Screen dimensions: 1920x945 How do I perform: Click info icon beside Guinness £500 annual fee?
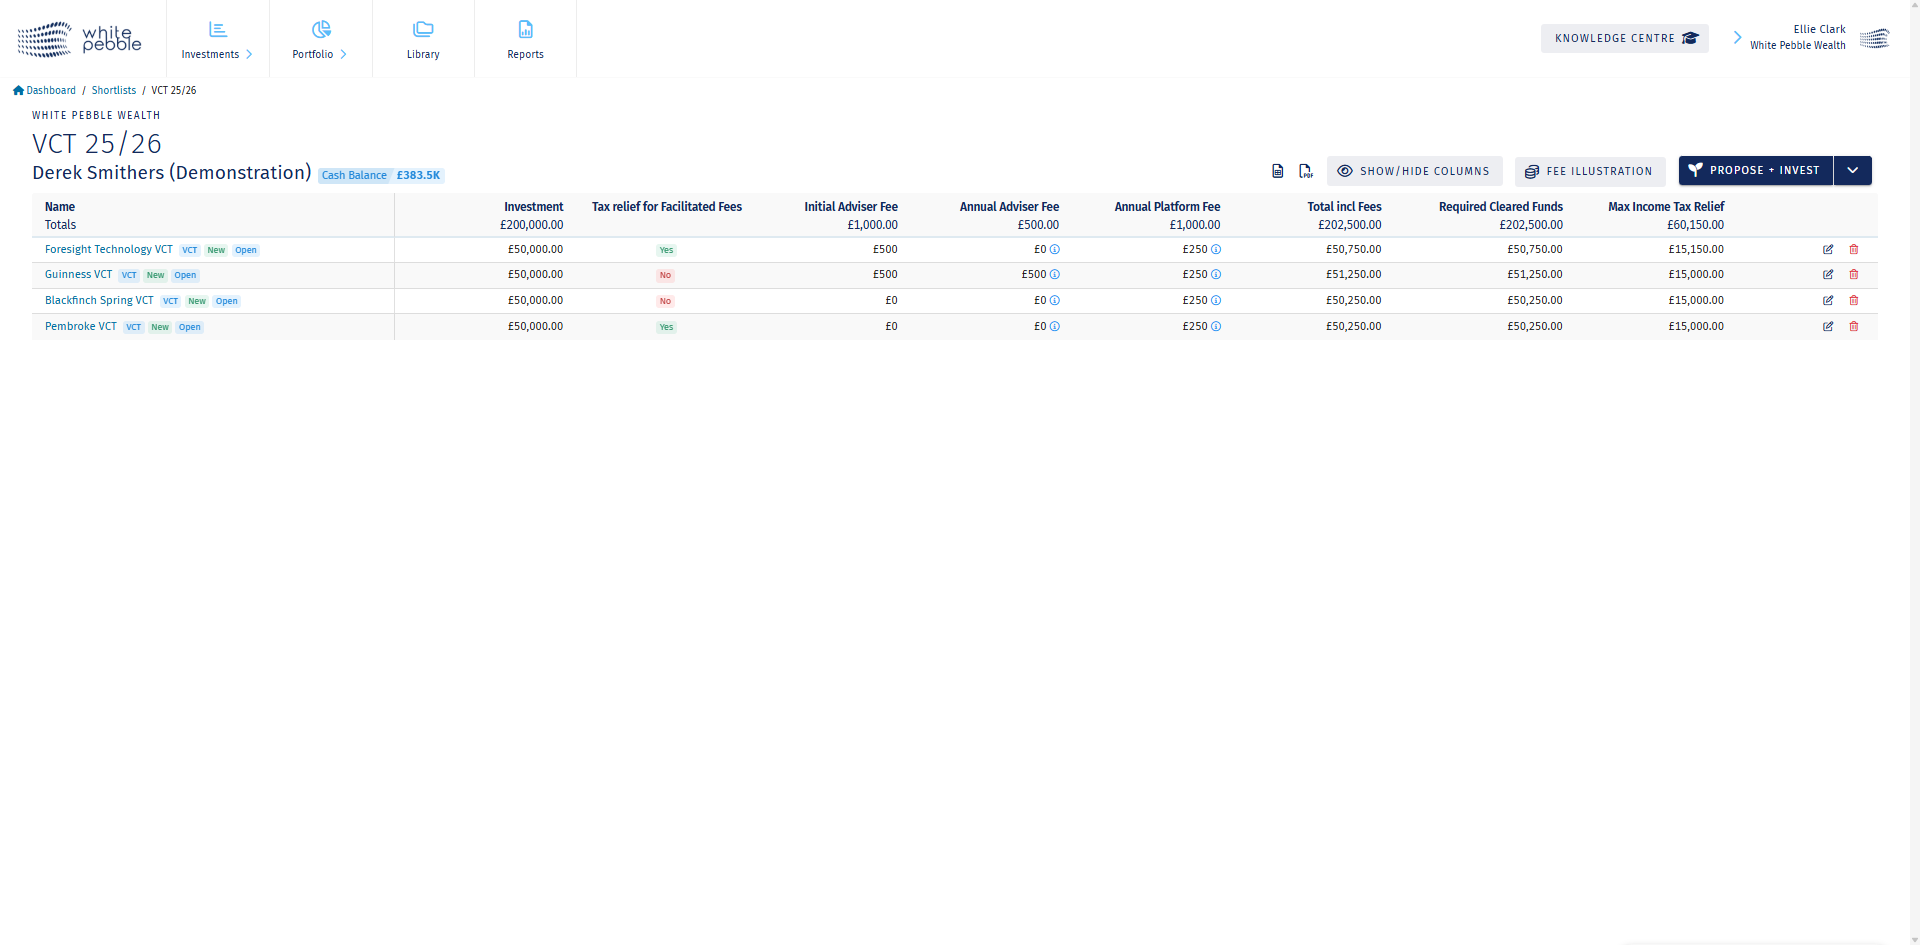coord(1055,275)
